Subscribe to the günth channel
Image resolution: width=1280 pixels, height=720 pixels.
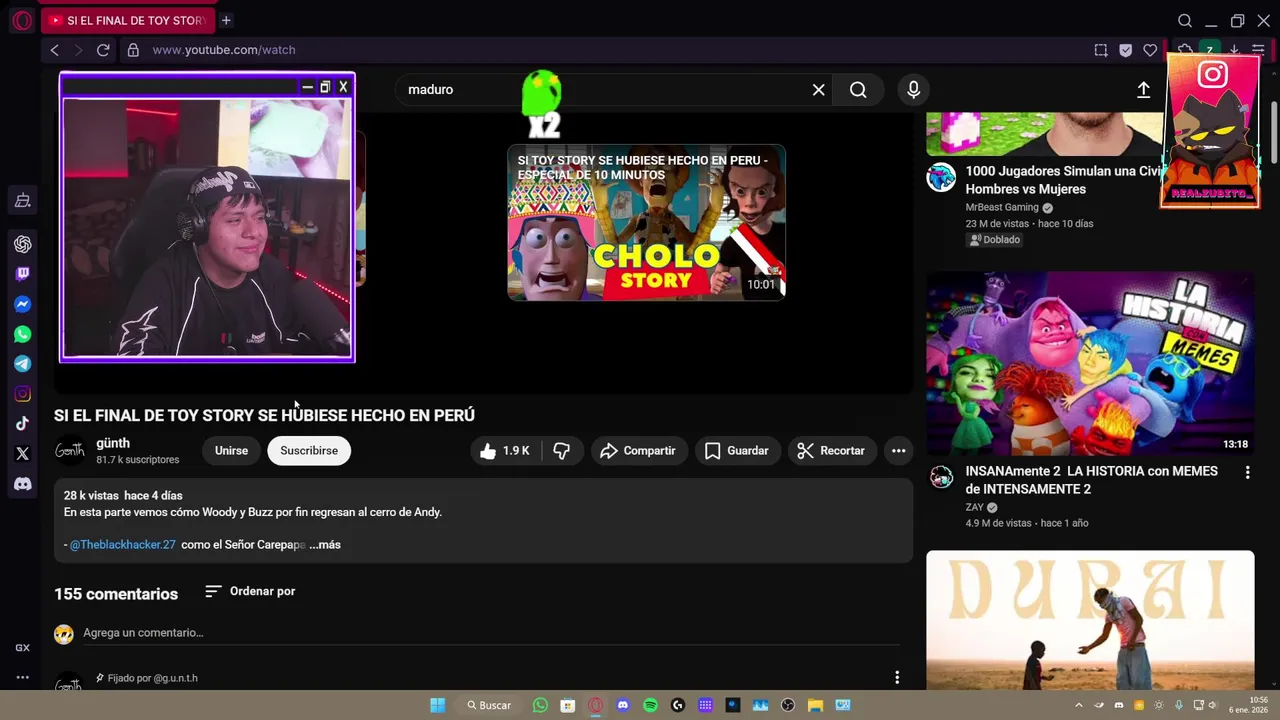[x=309, y=451]
